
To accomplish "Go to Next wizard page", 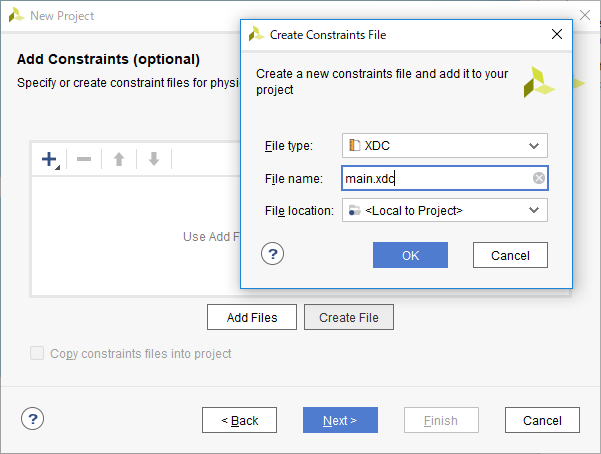I will [339, 420].
